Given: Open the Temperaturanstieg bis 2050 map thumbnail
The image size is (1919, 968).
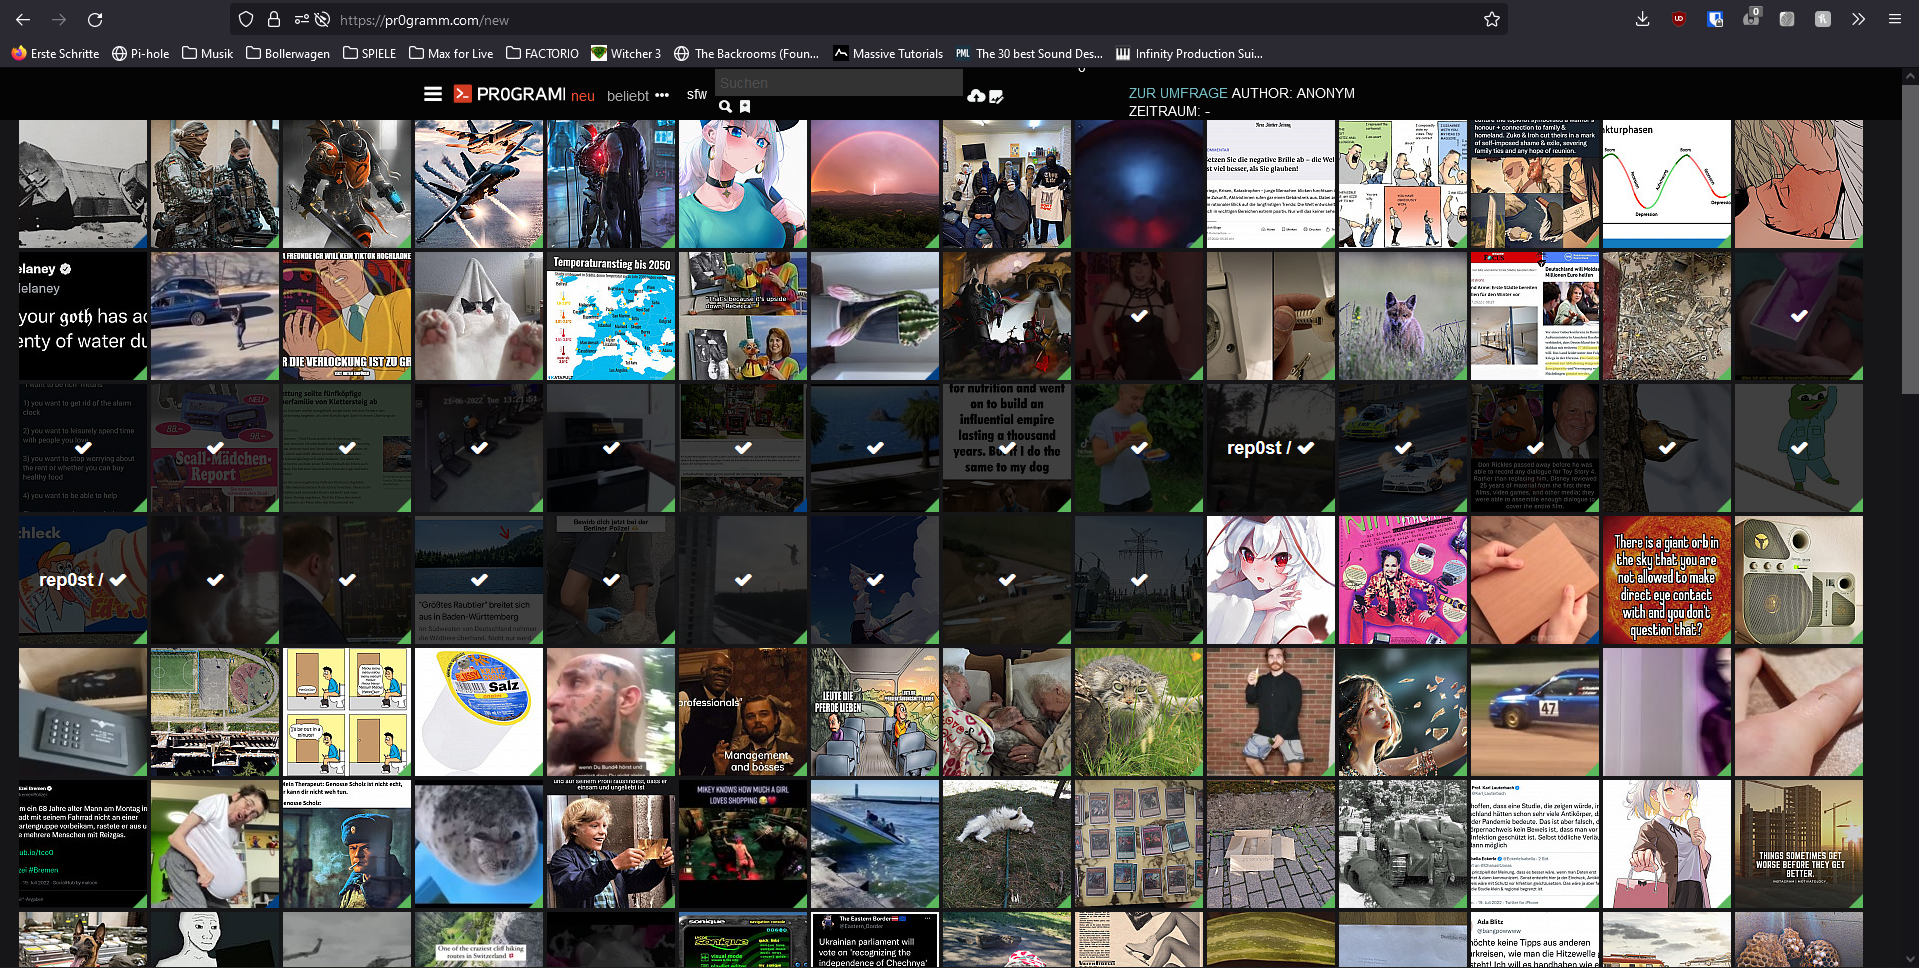Looking at the screenshot, I should pos(611,316).
